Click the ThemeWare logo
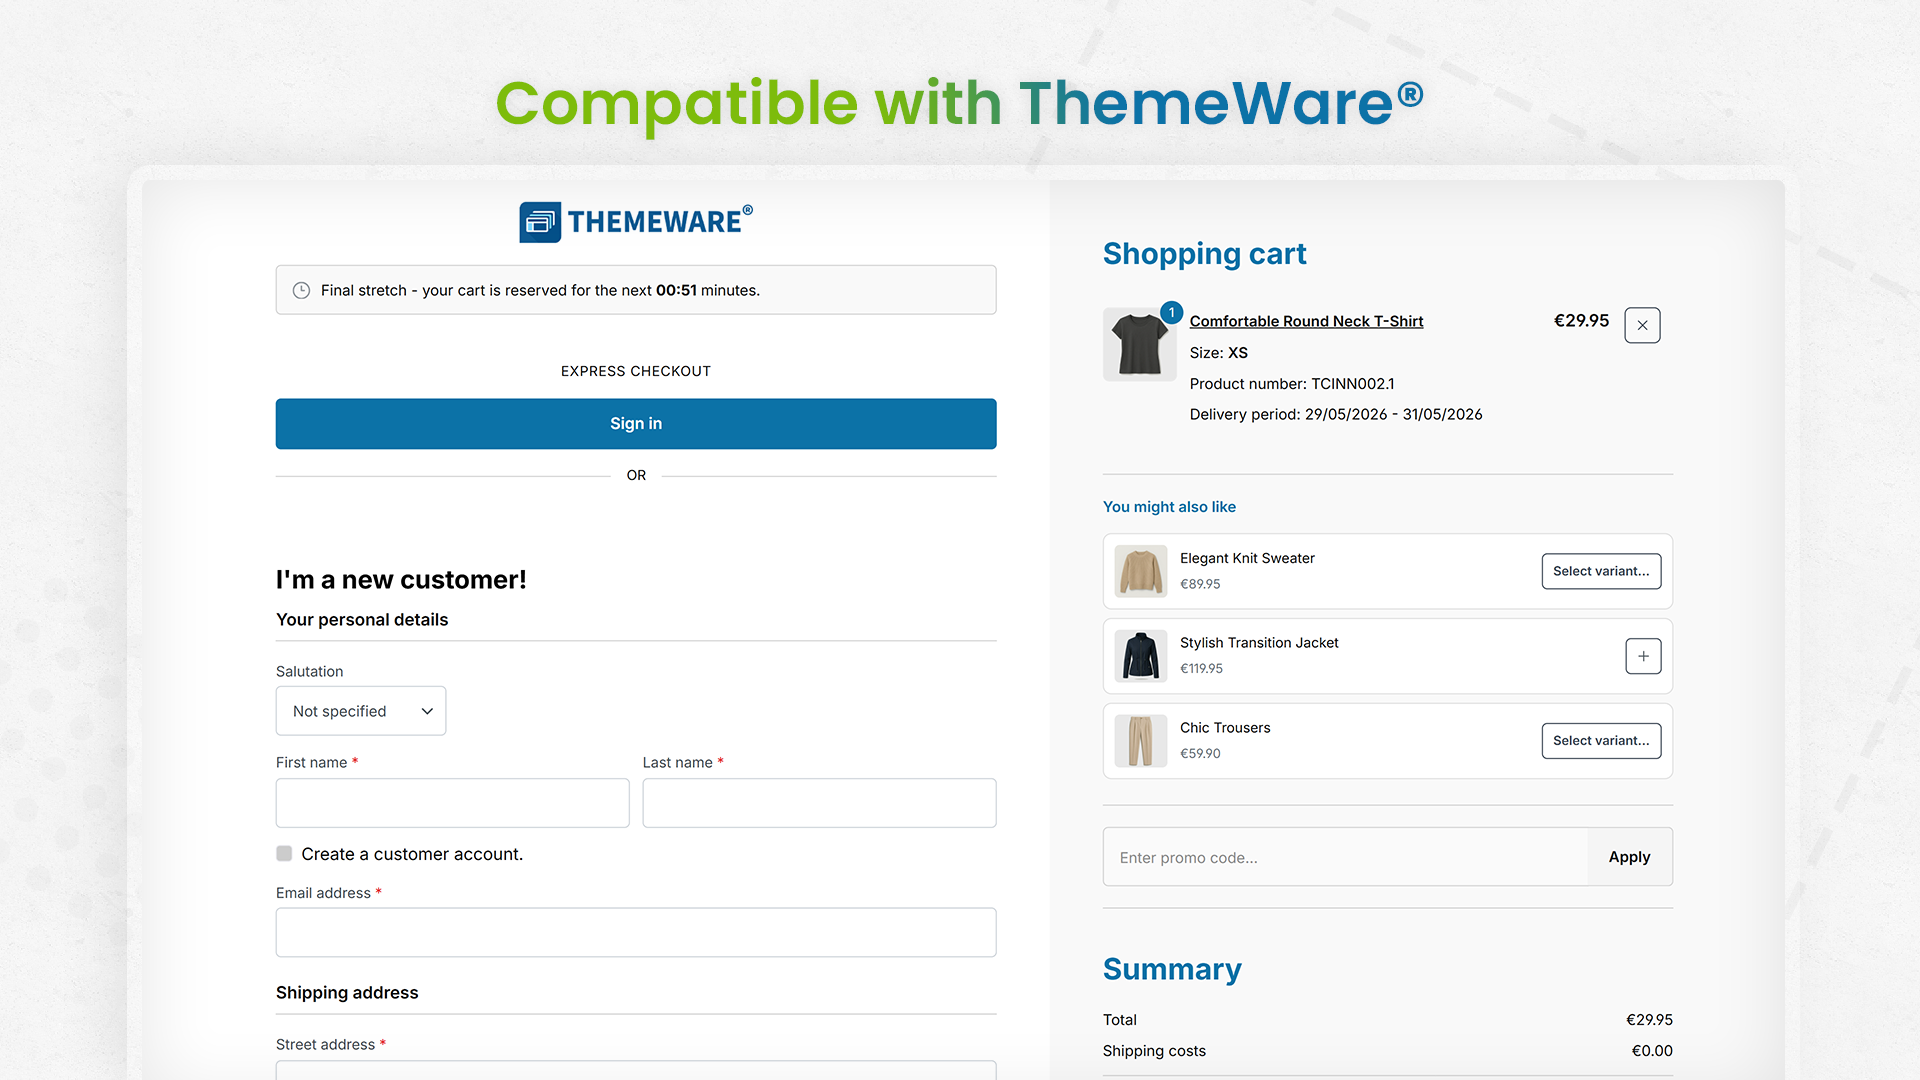 click(636, 222)
